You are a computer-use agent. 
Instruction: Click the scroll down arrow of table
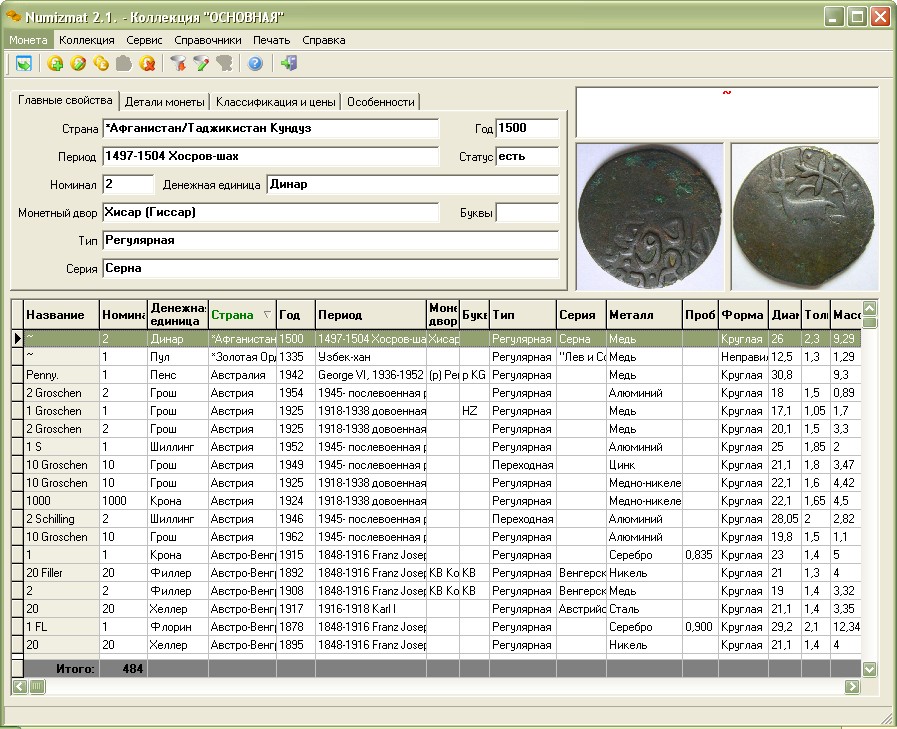870,669
